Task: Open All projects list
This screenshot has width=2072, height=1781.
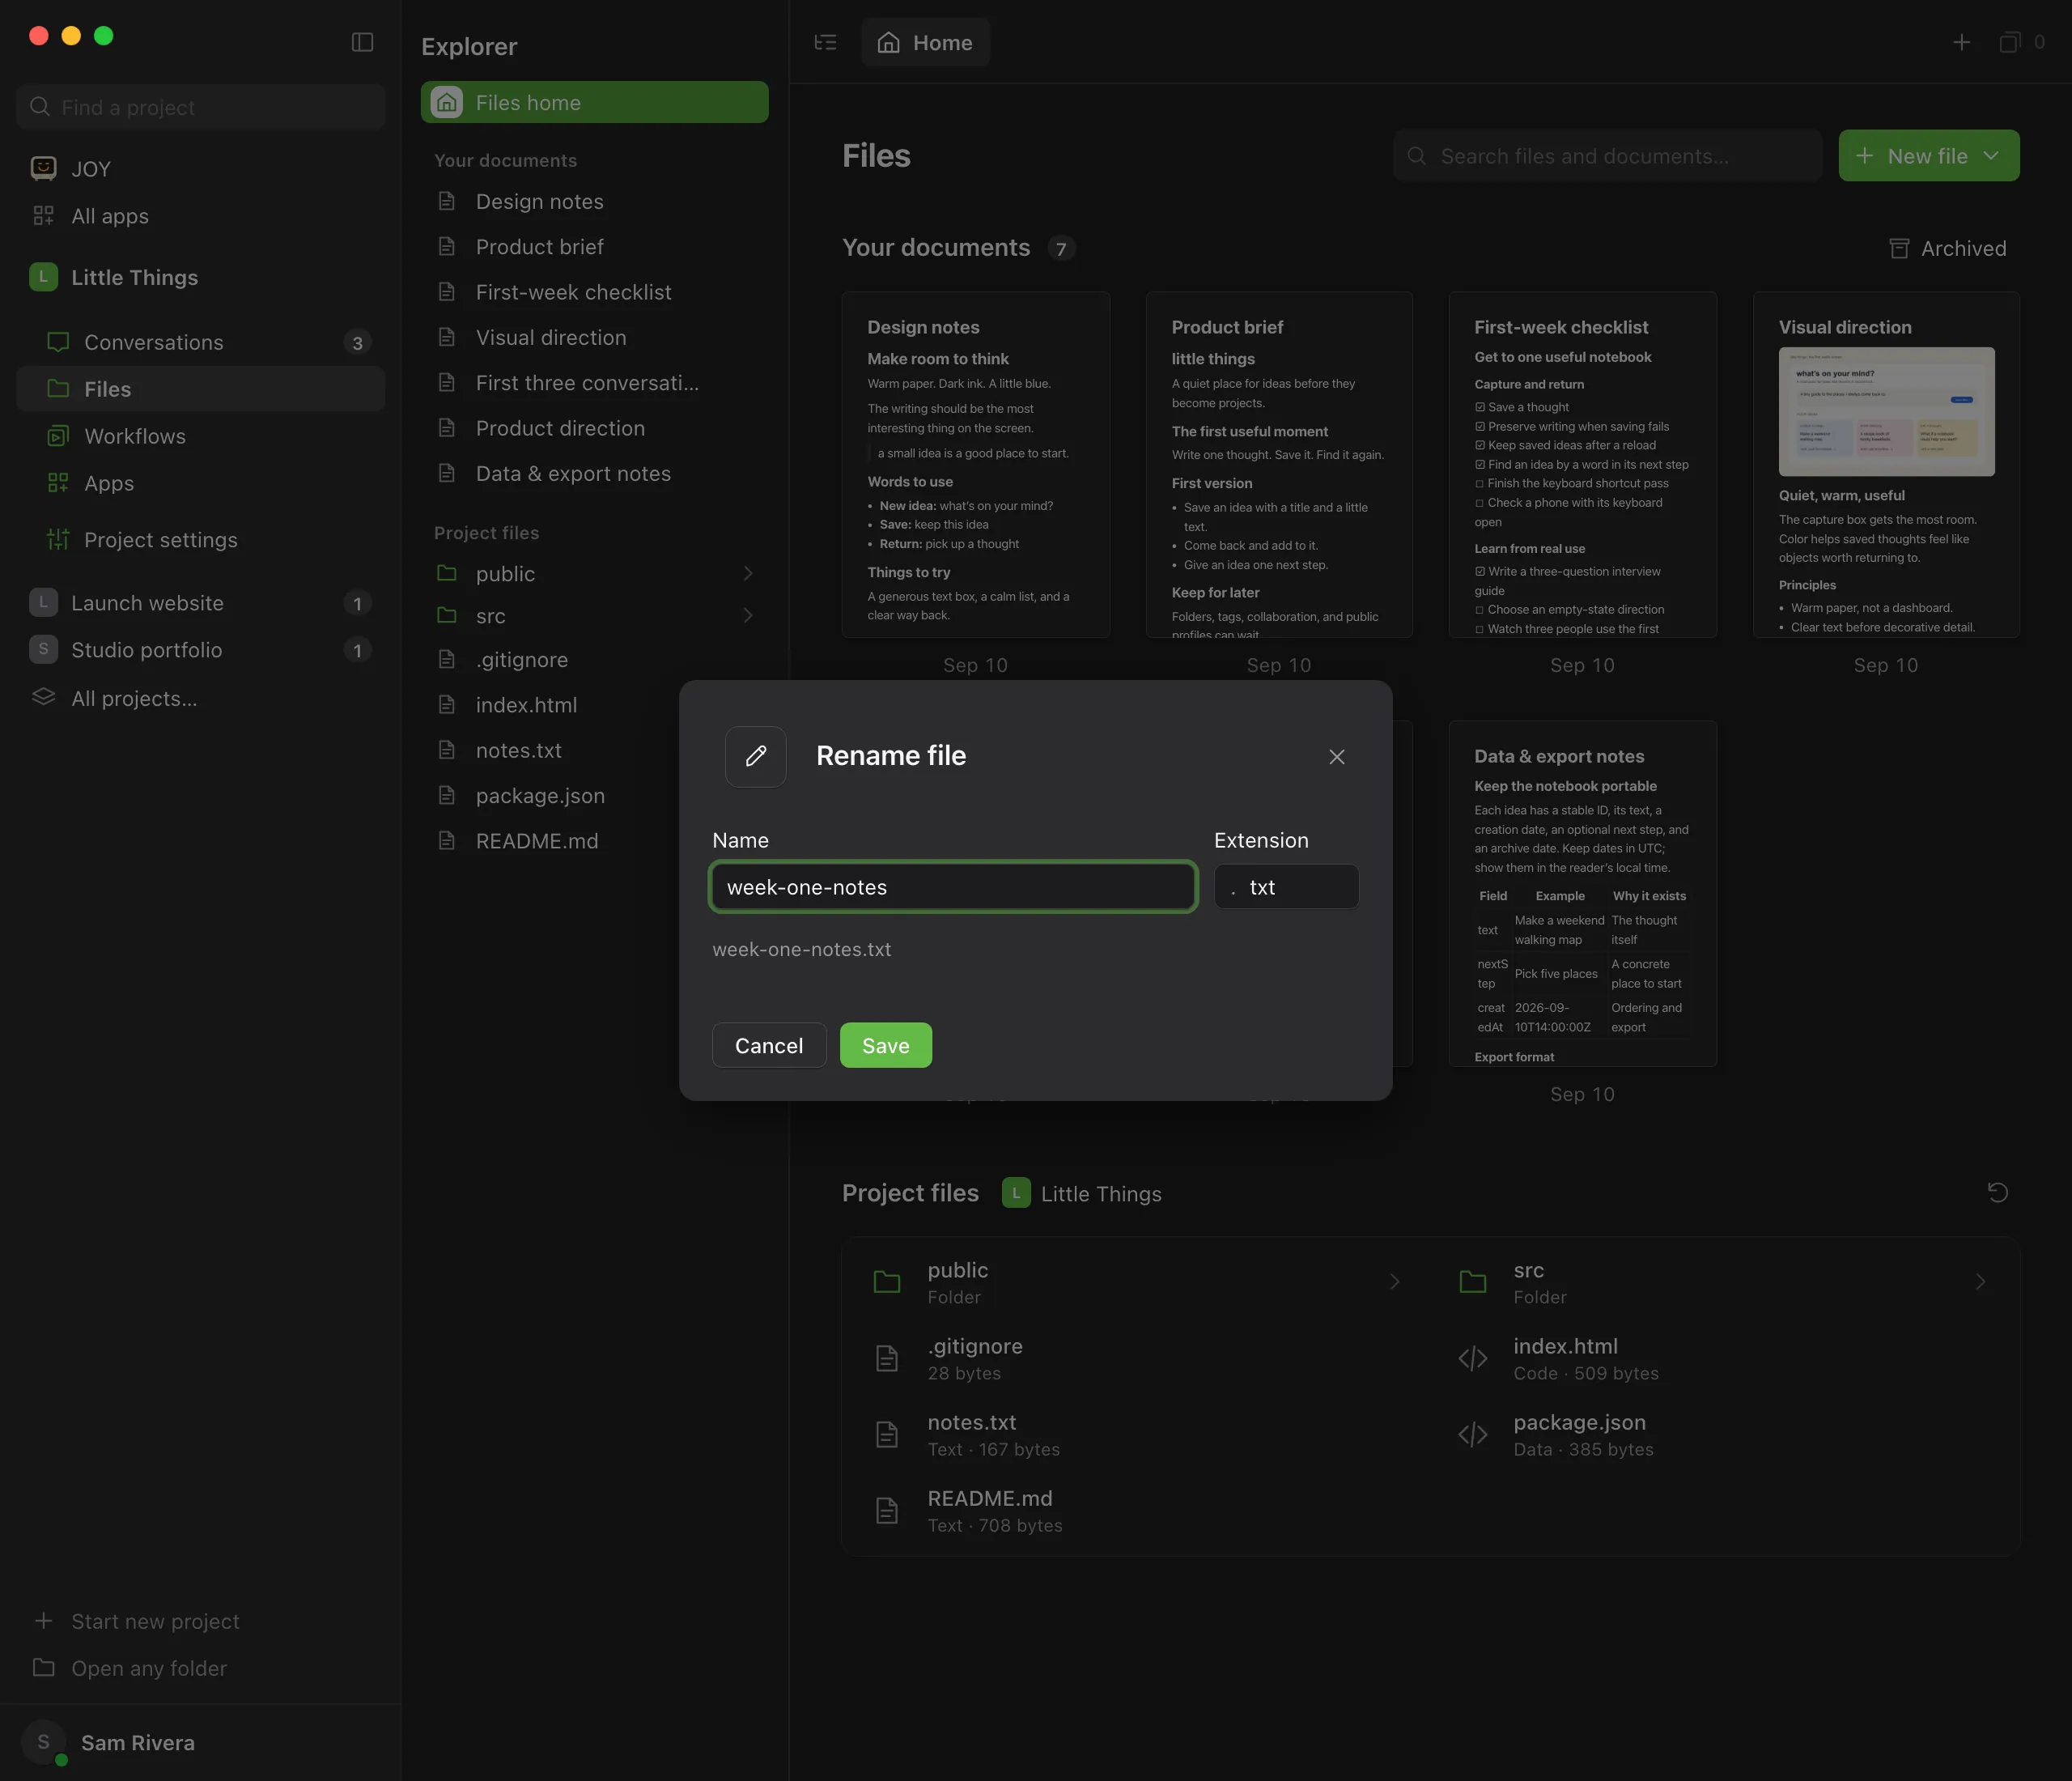Action: click(200, 698)
